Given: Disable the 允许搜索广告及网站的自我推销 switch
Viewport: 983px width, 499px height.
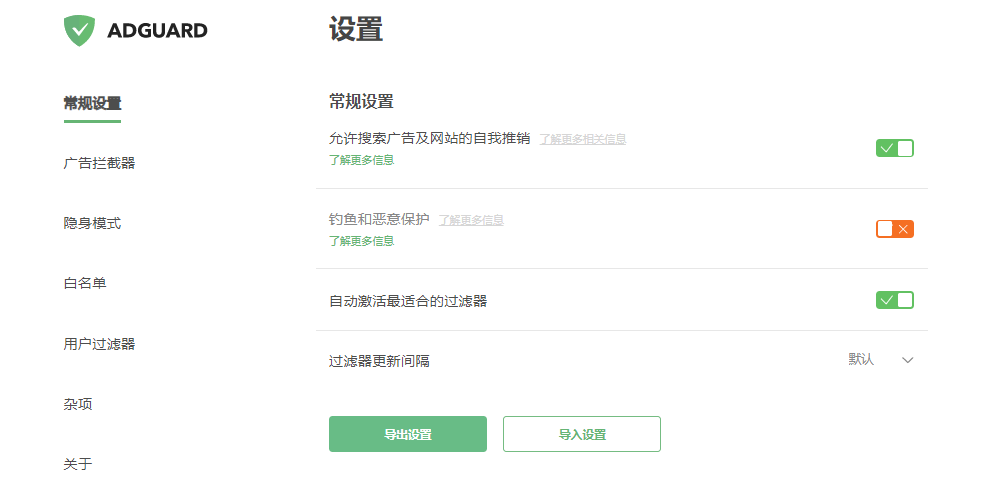Looking at the screenshot, I should pos(895,148).
